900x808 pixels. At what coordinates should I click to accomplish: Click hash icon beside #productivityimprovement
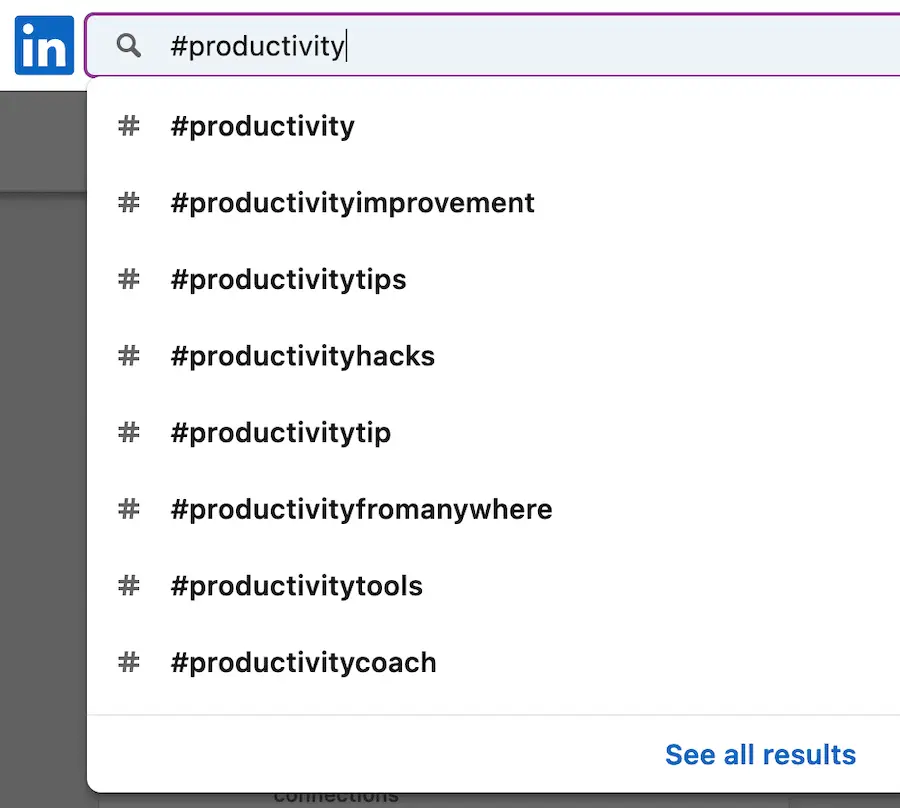click(129, 203)
